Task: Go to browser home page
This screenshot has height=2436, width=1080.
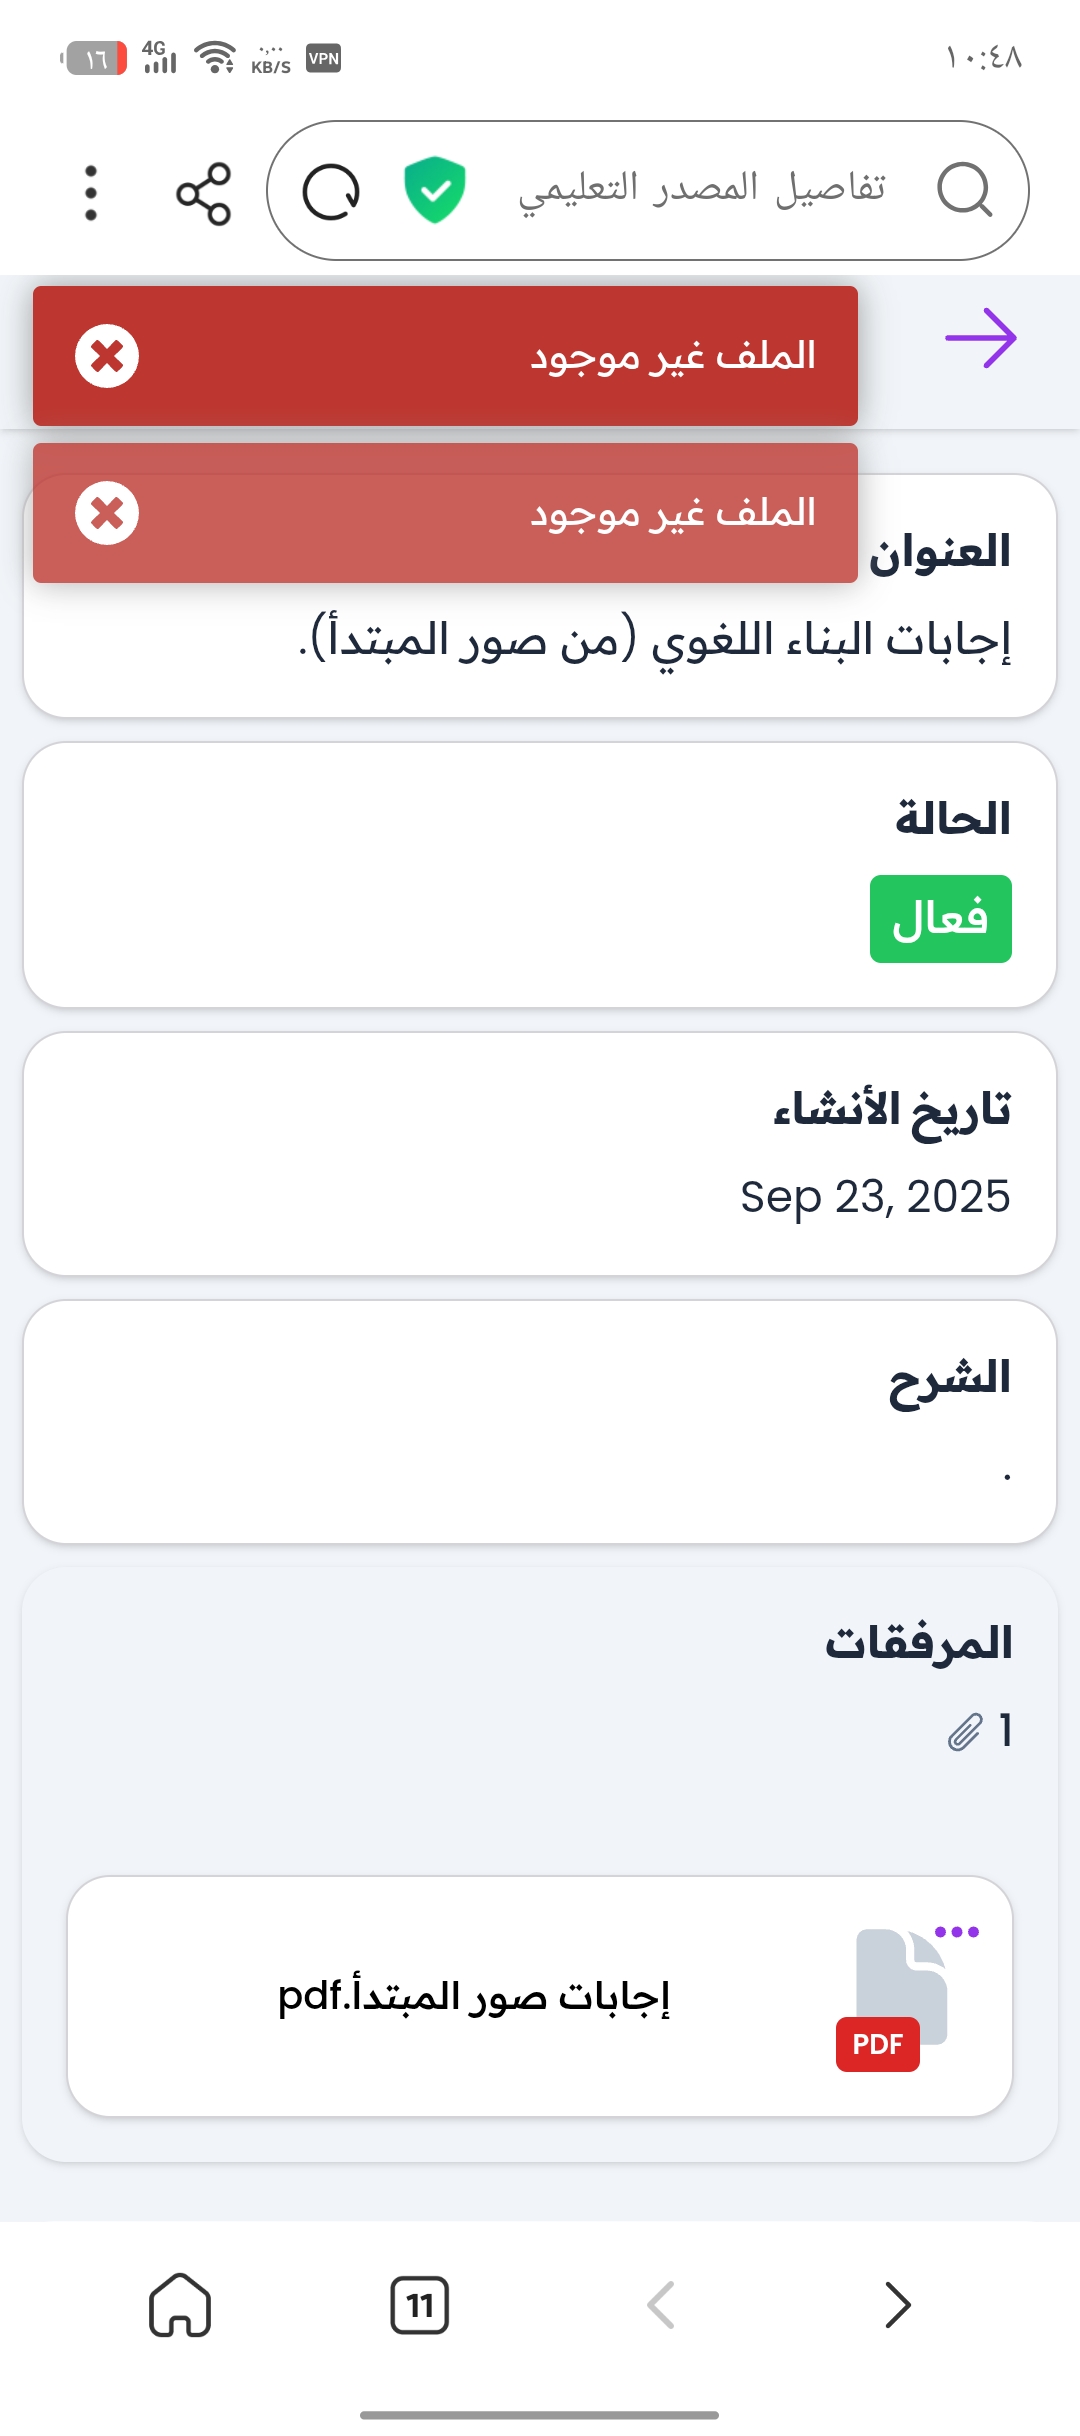Action: (x=180, y=2305)
